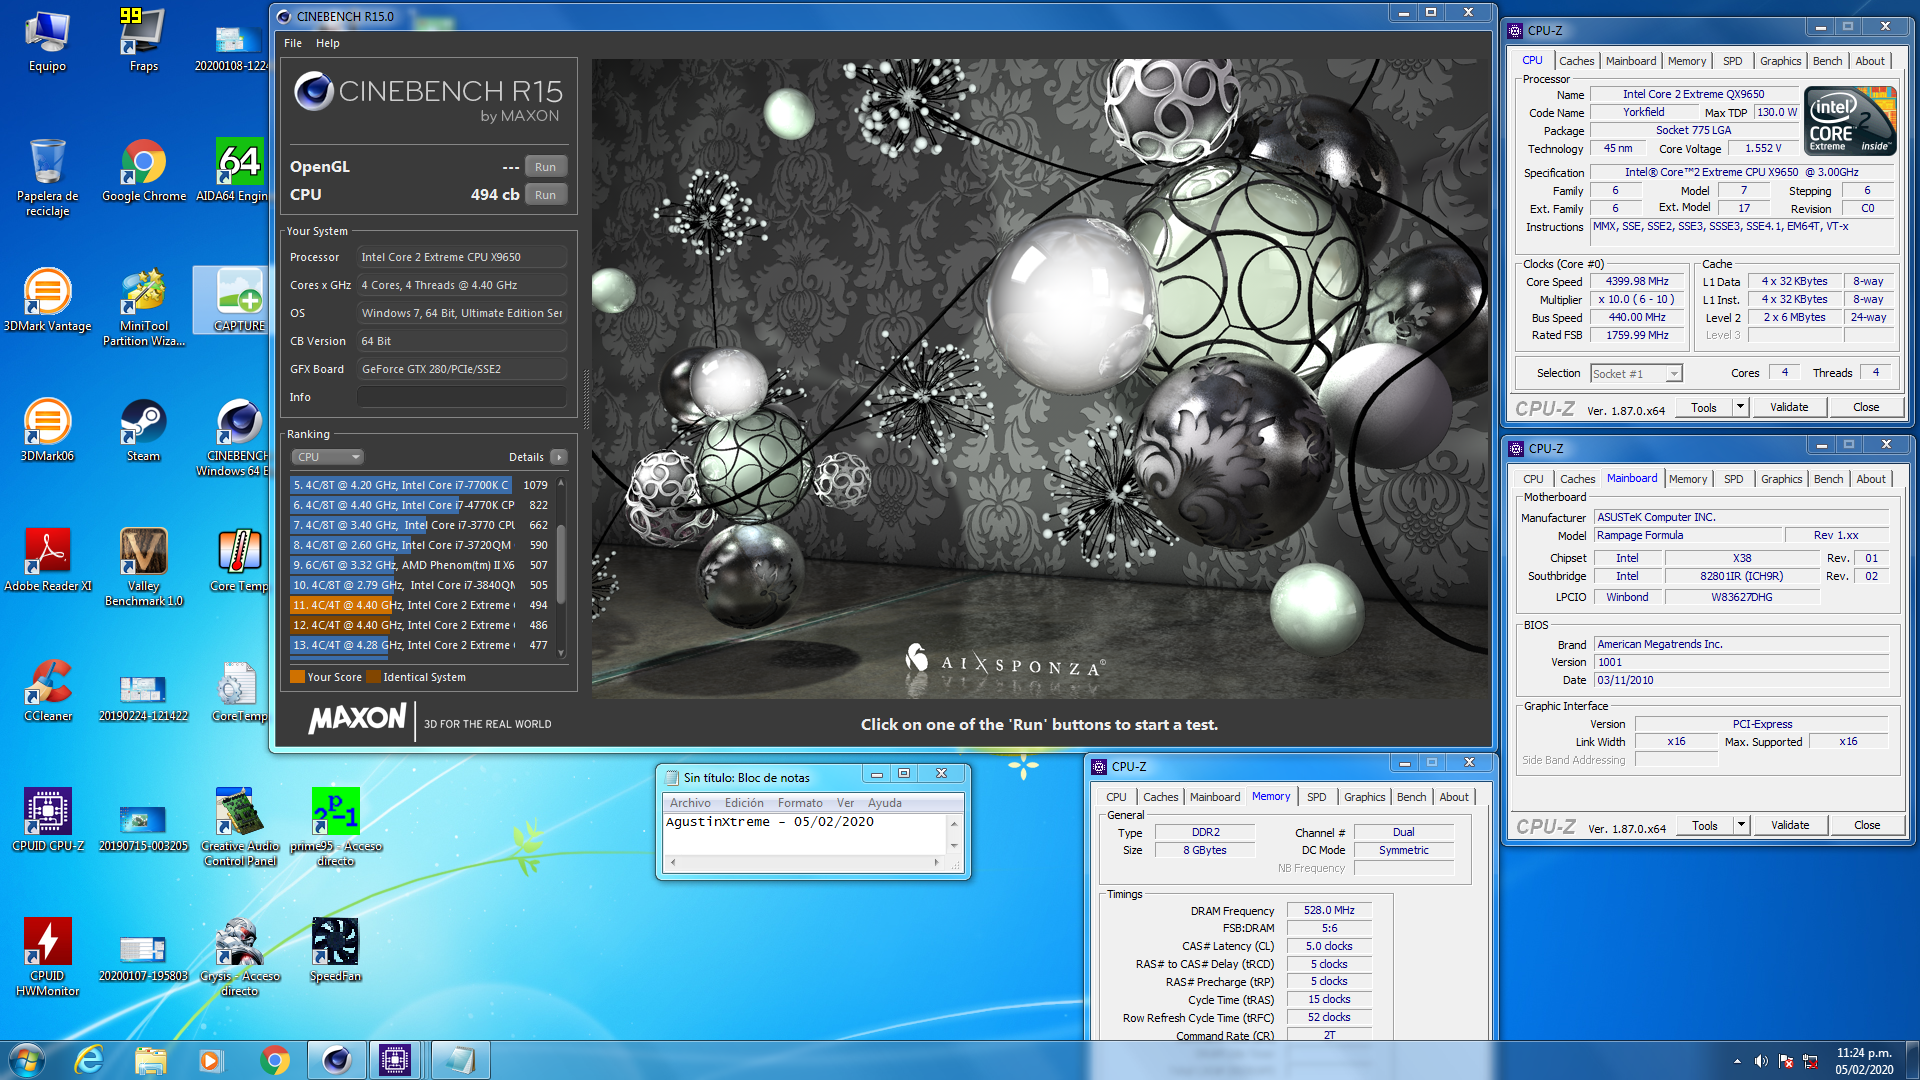This screenshot has width=1920, height=1080.
Task: Select ranking row 11 with score 494
Action: coord(420,605)
